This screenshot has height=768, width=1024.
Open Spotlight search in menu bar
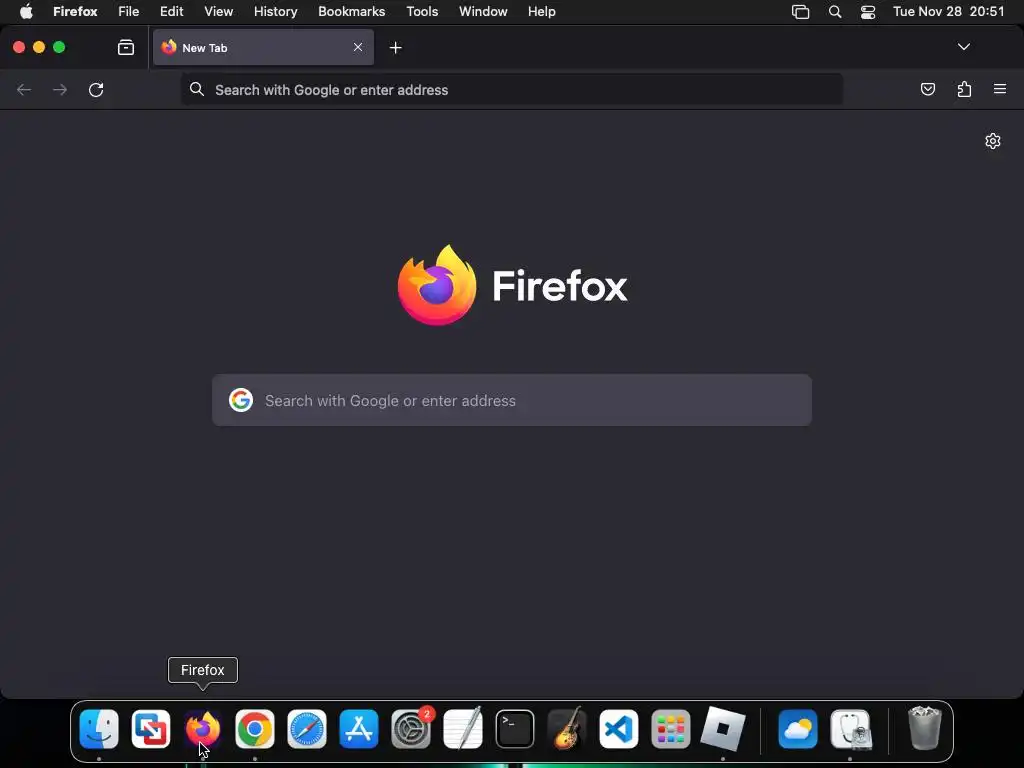835,12
